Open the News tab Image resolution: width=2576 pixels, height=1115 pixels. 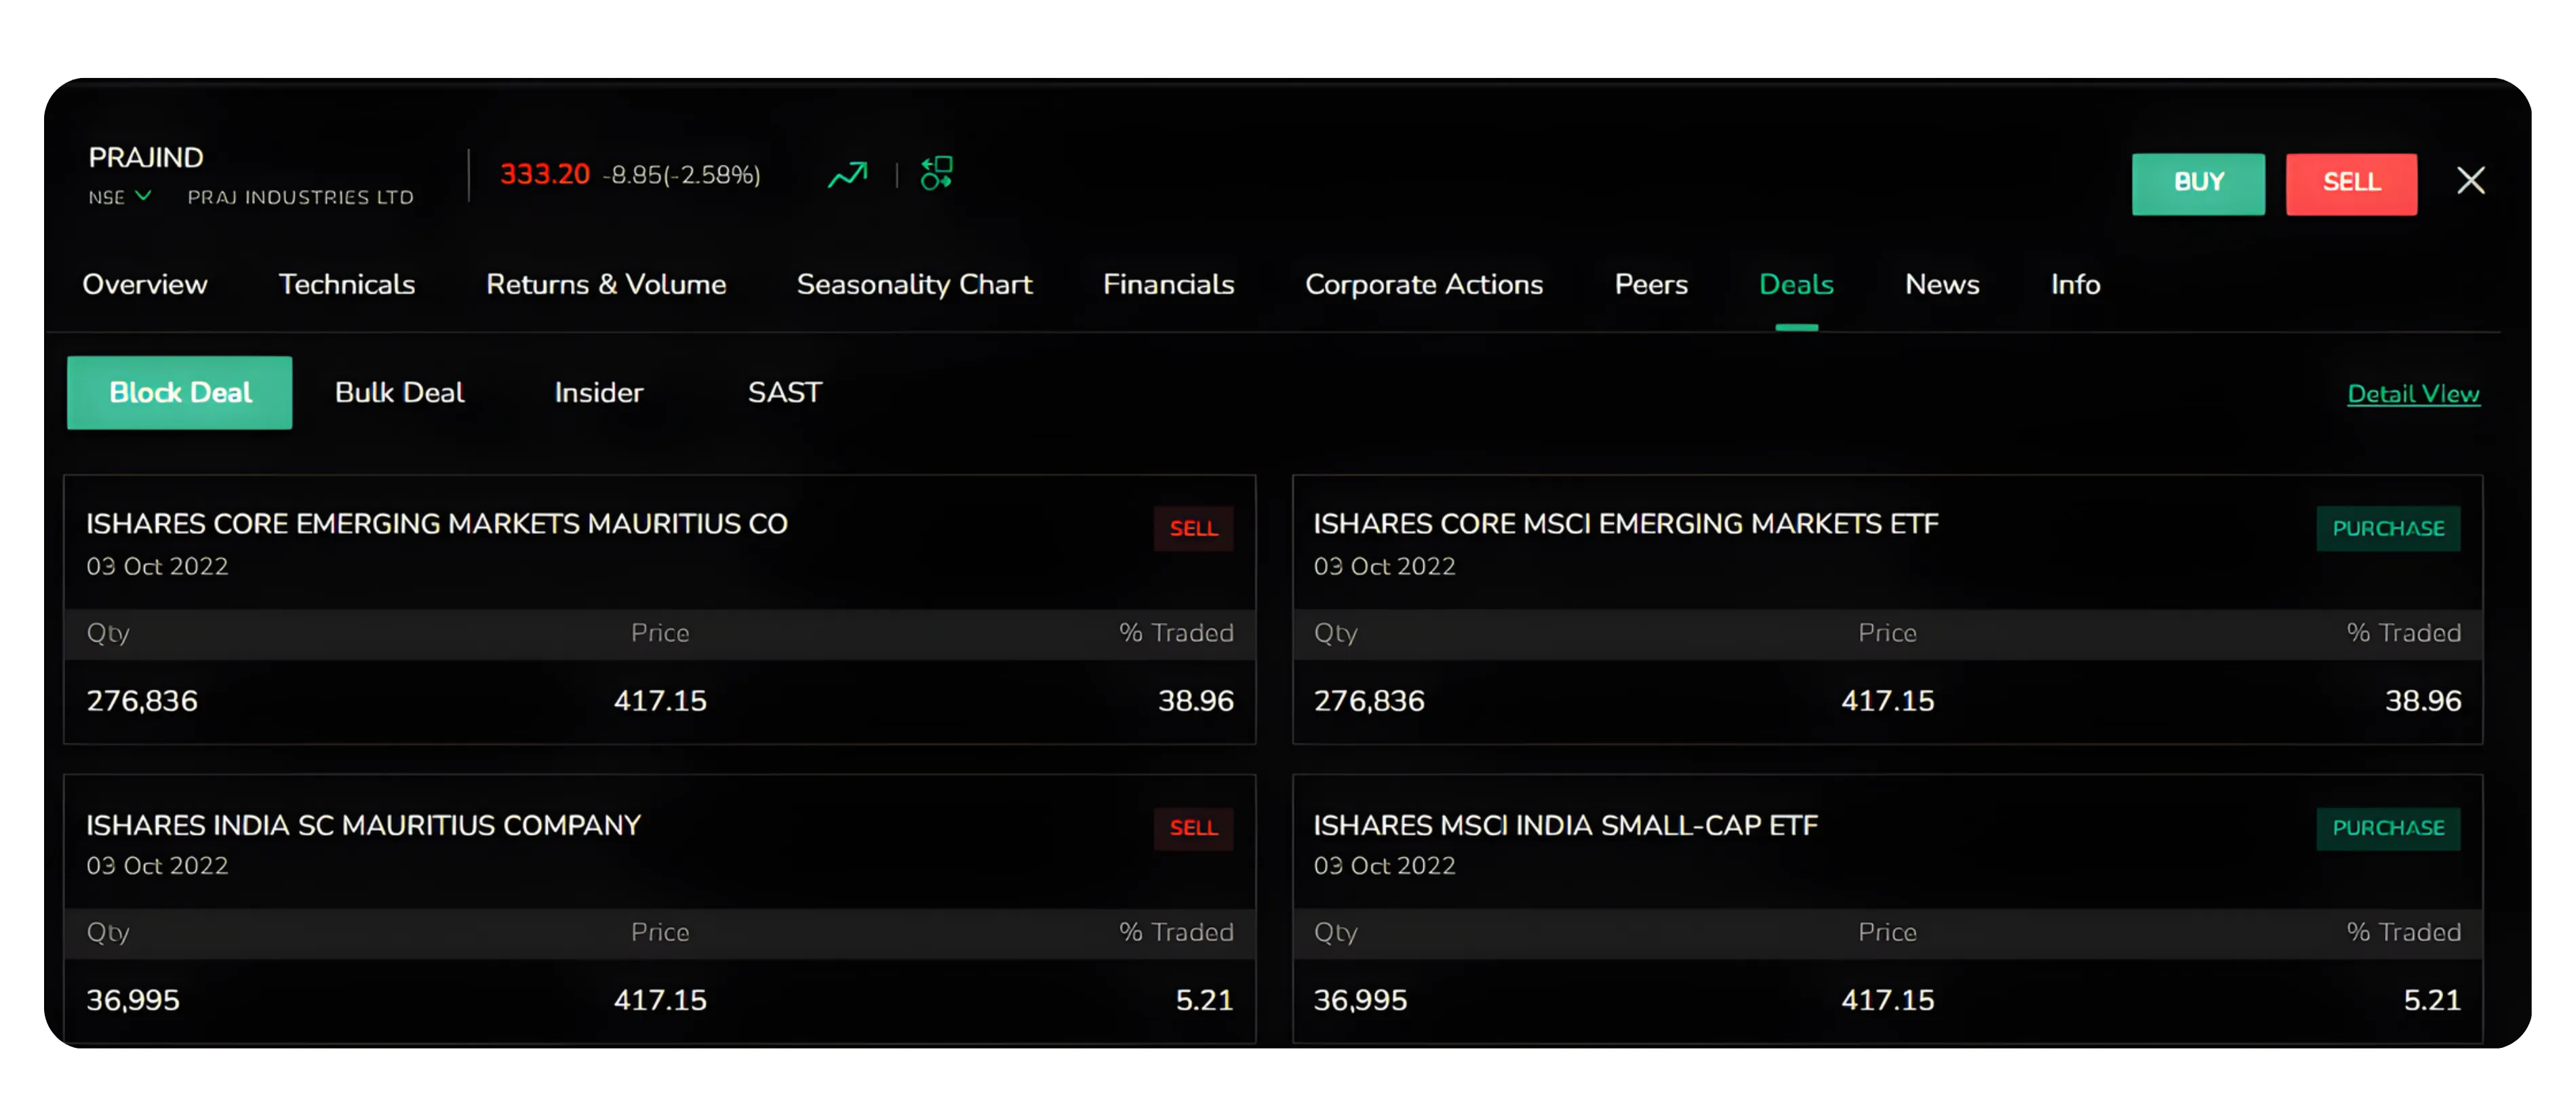click(x=1942, y=284)
